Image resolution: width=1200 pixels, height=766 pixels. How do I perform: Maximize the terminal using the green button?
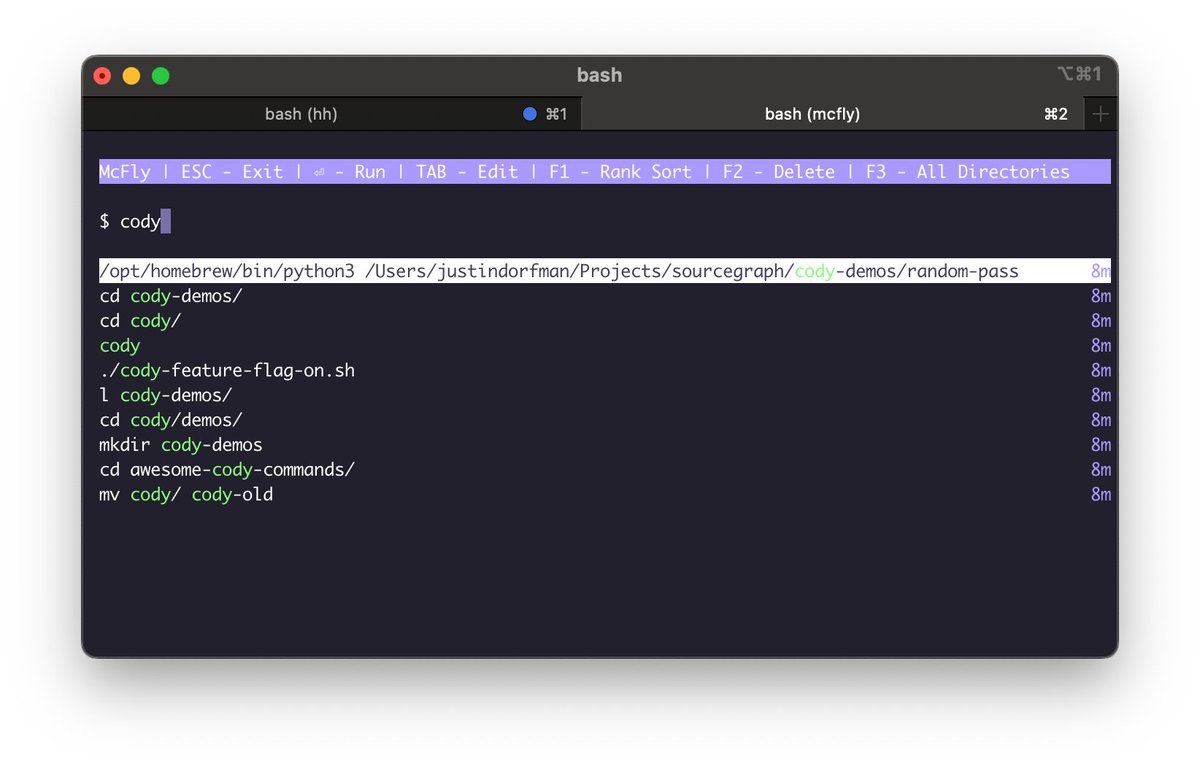[x=160, y=76]
